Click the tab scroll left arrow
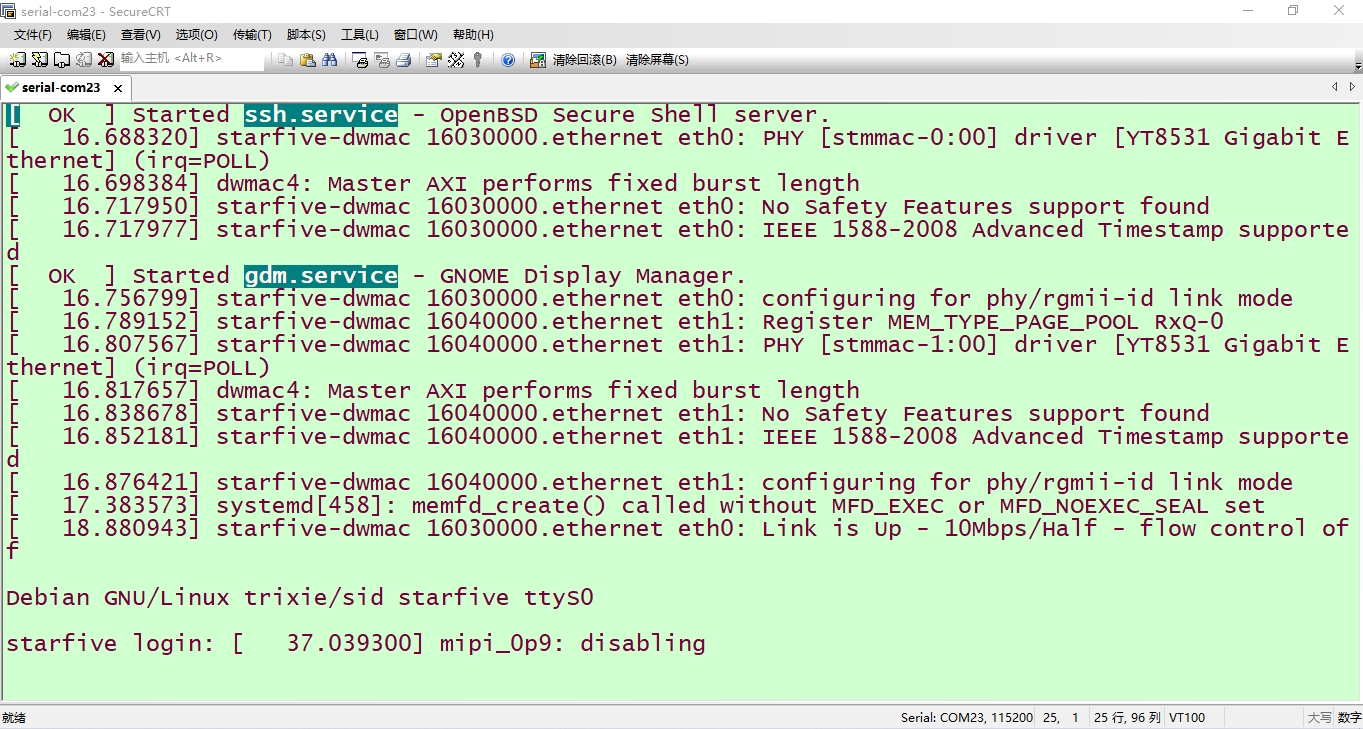The height and width of the screenshot is (729, 1363). (x=1334, y=87)
